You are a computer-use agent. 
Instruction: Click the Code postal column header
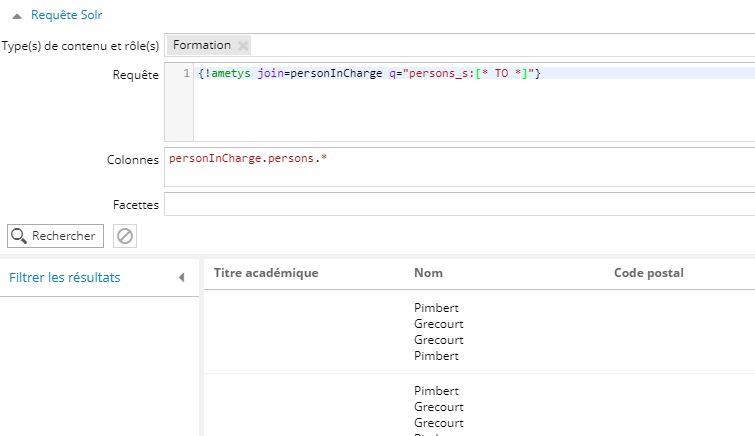coord(648,273)
